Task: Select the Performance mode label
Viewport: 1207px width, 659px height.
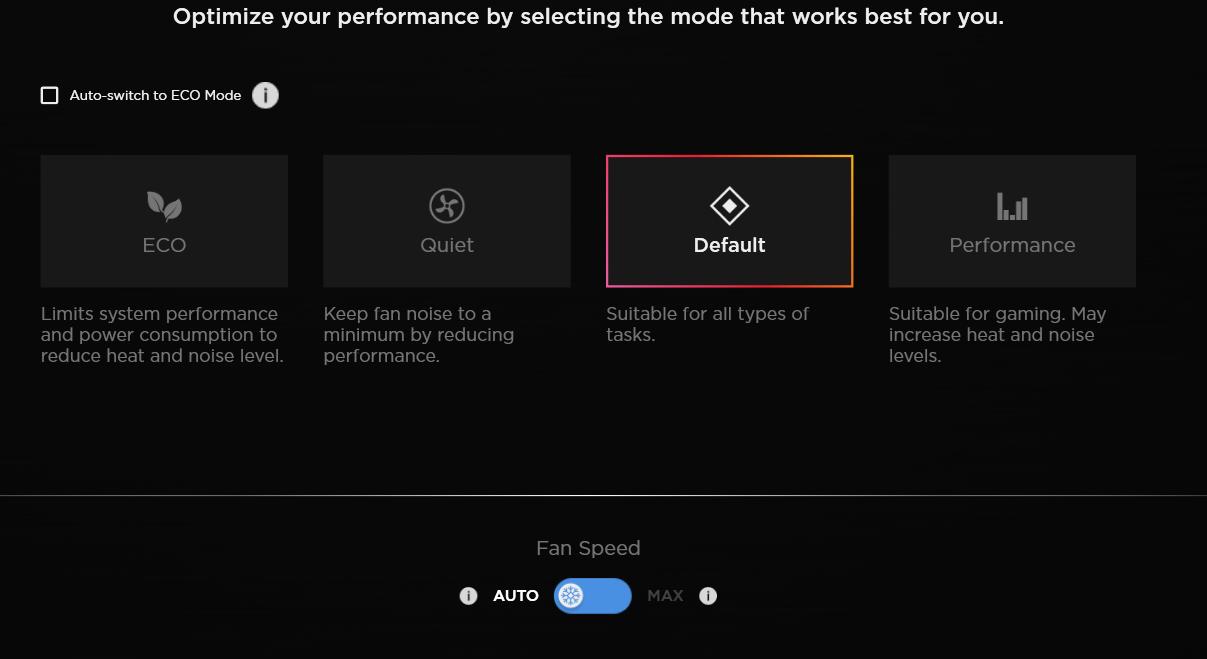Action: click(x=1012, y=246)
